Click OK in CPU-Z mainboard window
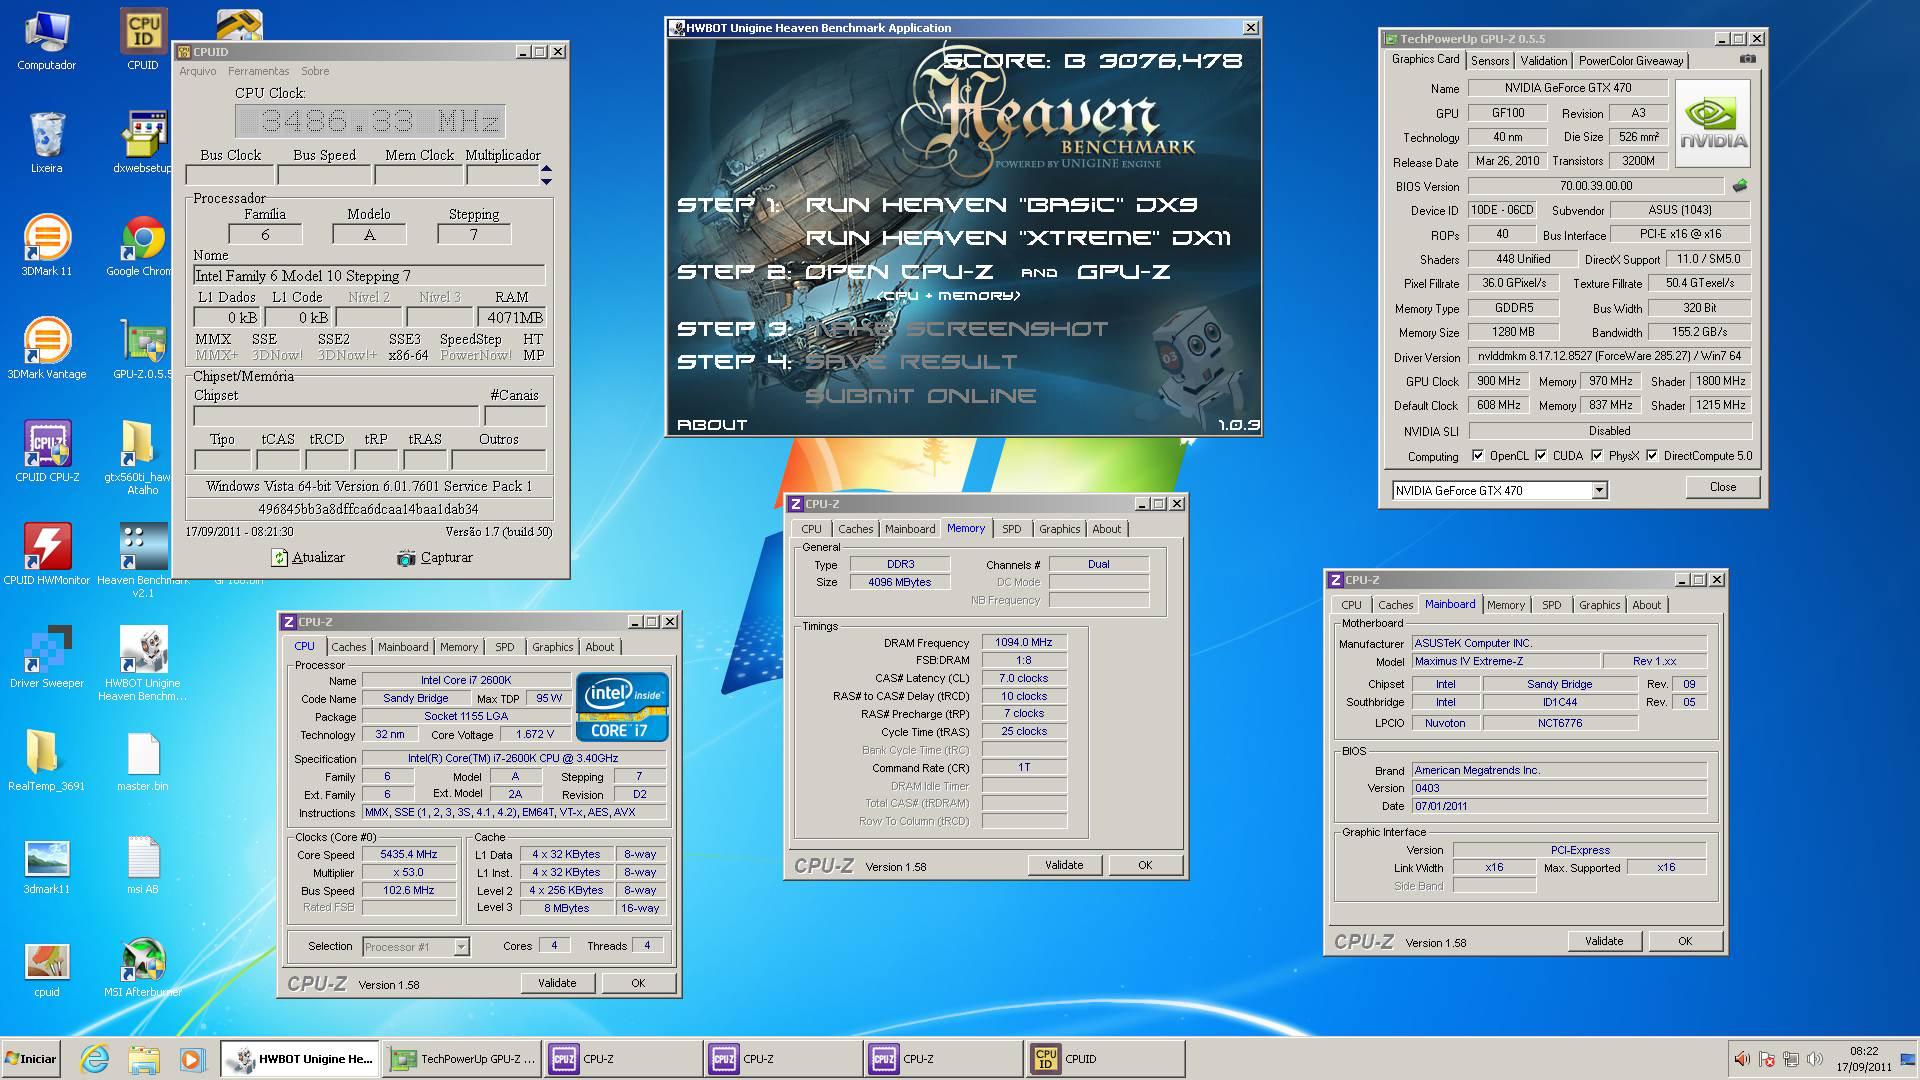Viewport: 1920px width, 1080px height. pos(1684,941)
